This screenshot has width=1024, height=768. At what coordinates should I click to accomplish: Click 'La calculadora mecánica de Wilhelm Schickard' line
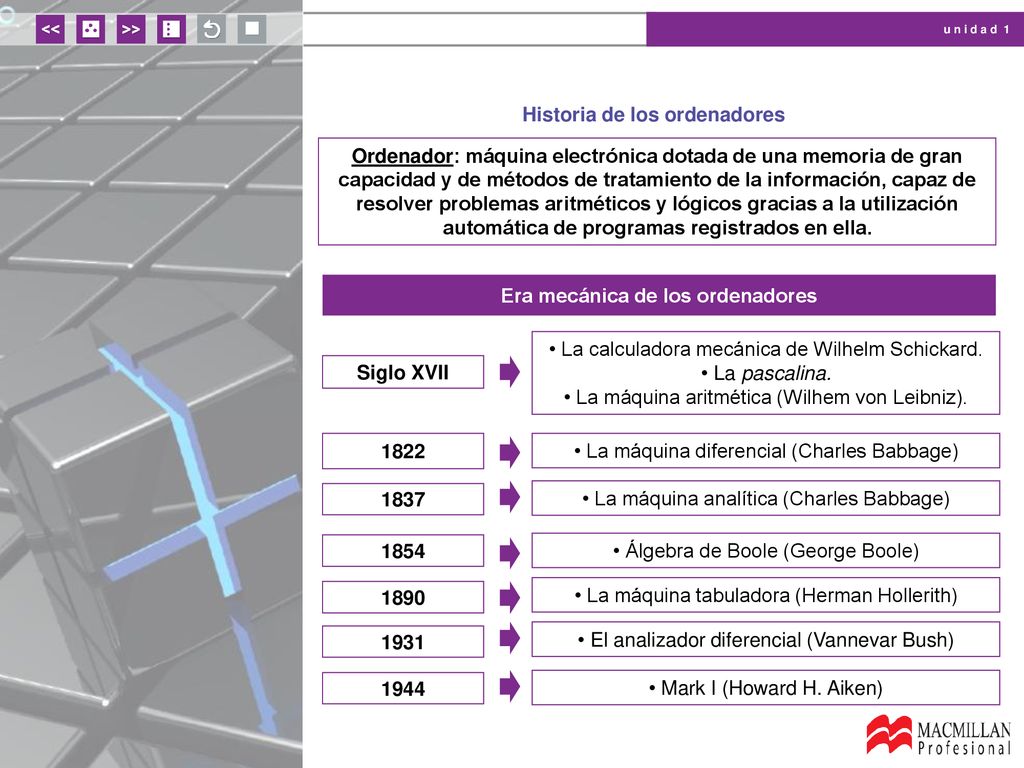tap(765, 349)
